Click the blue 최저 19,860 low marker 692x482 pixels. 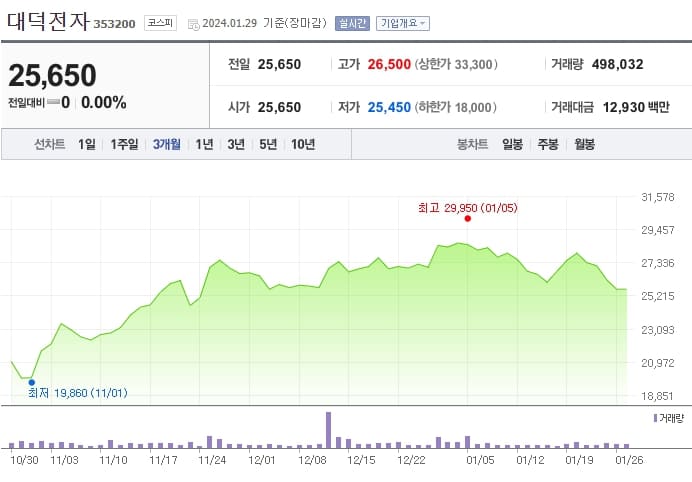pyautogui.click(x=31, y=383)
